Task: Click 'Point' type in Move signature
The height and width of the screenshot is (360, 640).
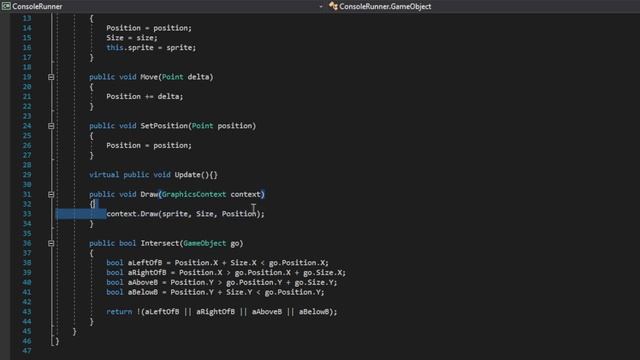Action: [172, 77]
